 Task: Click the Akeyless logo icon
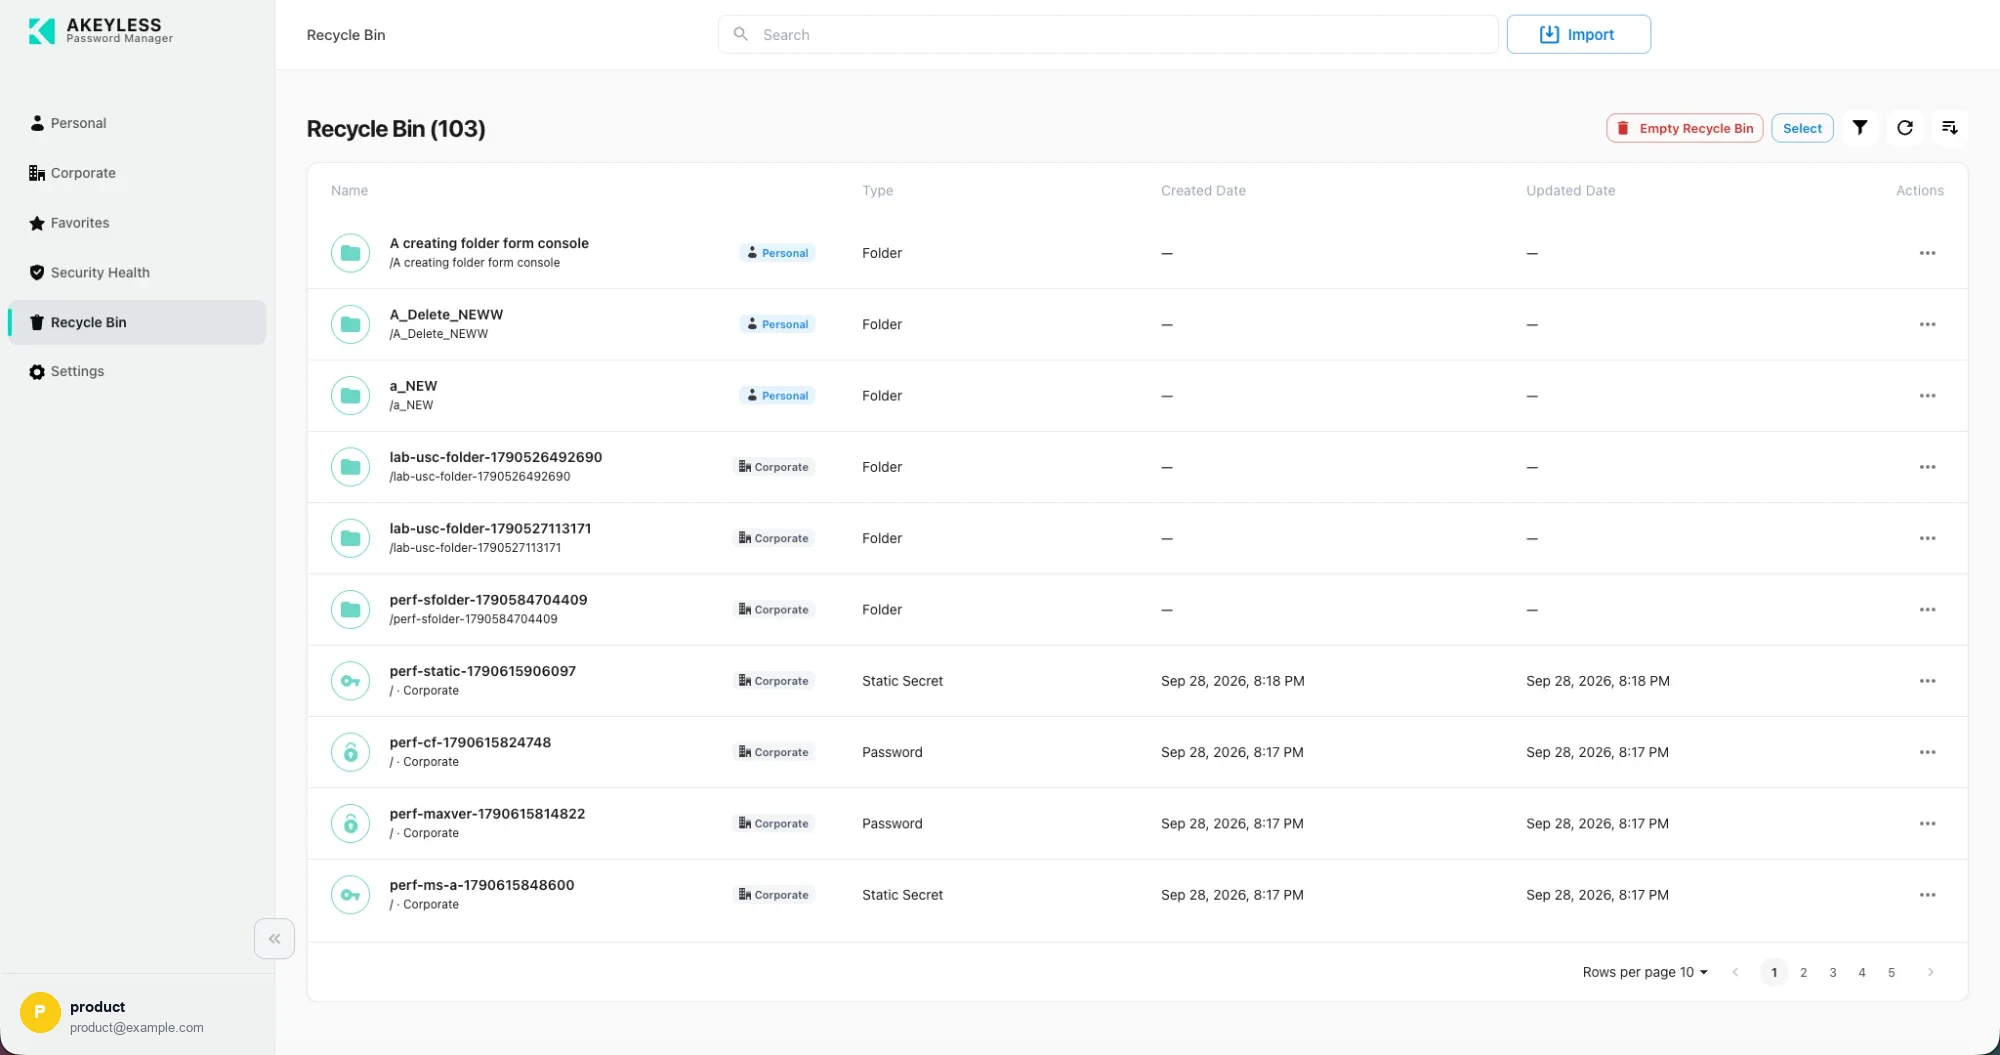42,31
